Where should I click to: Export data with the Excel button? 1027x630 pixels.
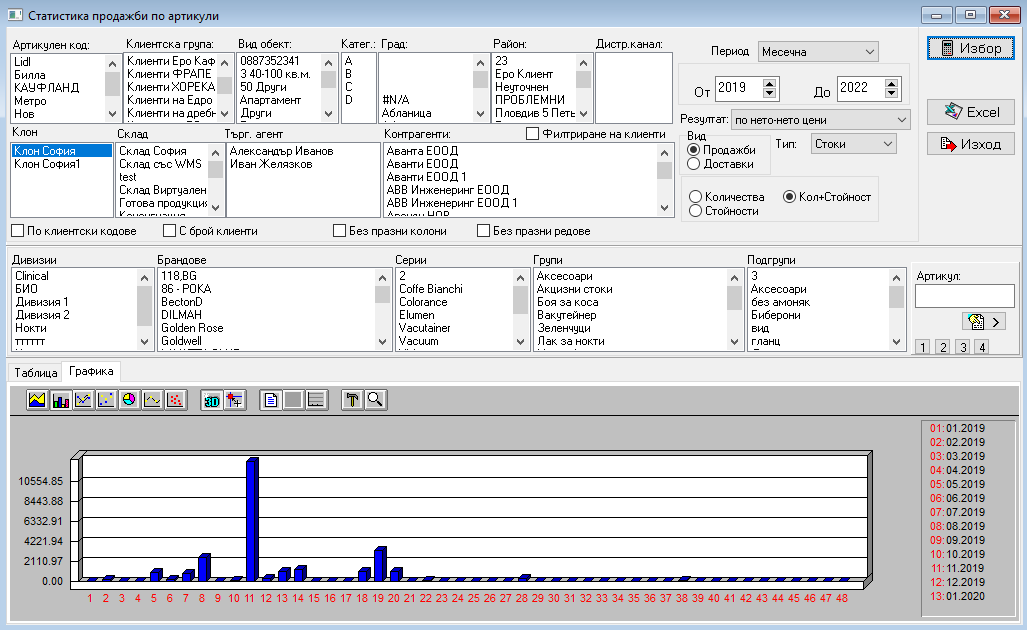(971, 112)
